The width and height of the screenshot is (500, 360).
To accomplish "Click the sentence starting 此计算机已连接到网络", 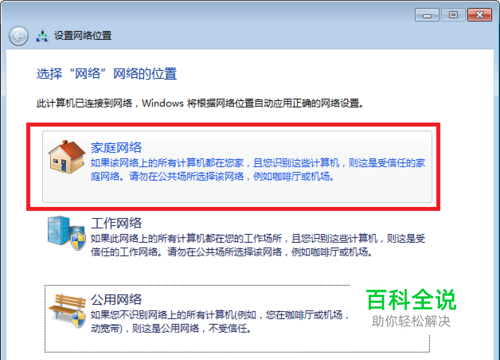I will pyautogui.click(x=200, y=103).
